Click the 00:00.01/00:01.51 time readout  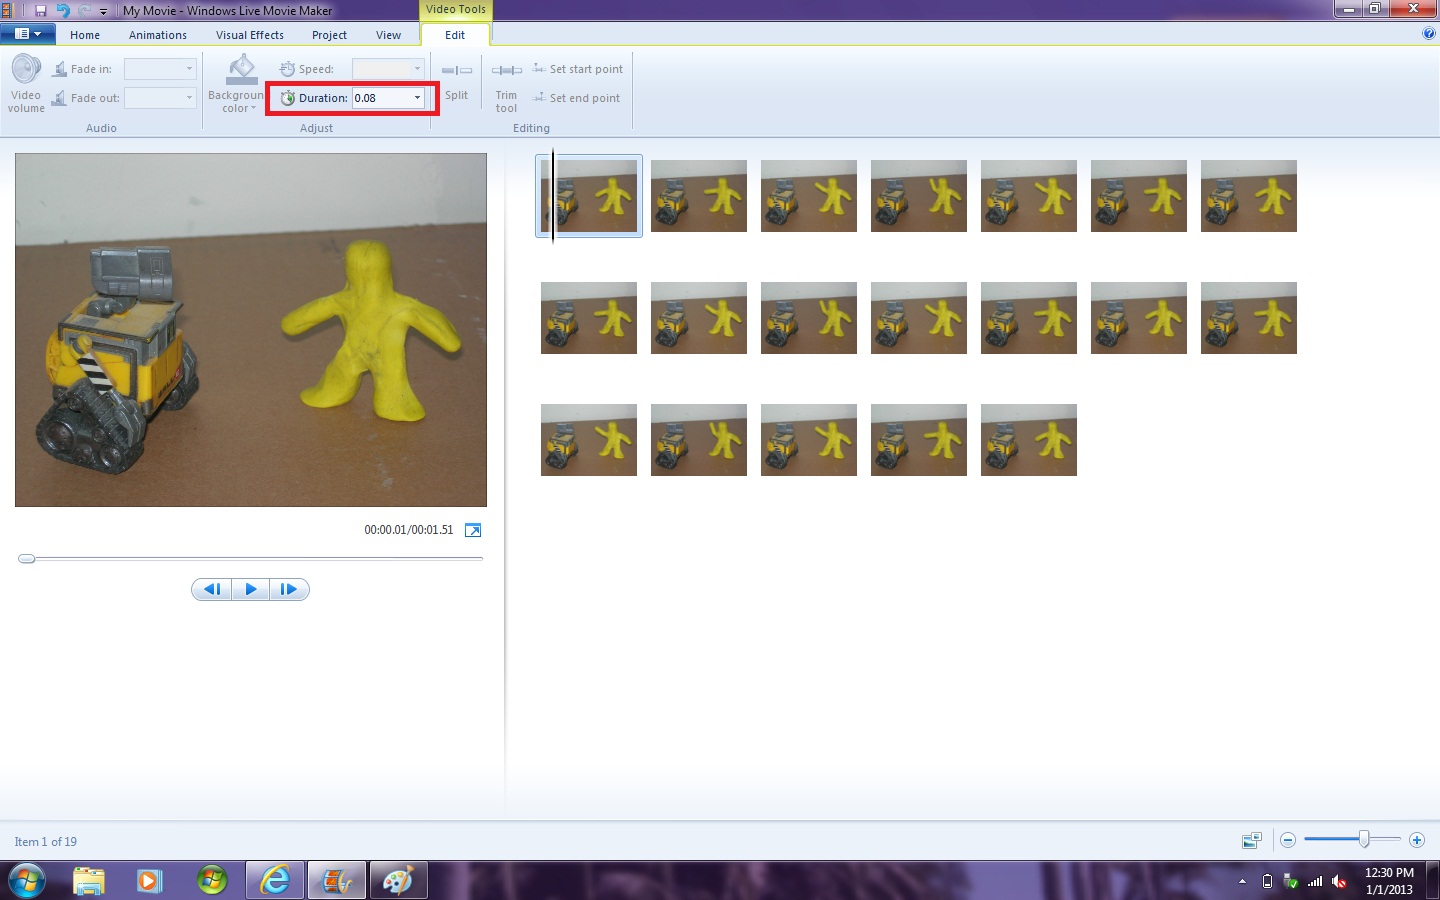coord(408,530)
